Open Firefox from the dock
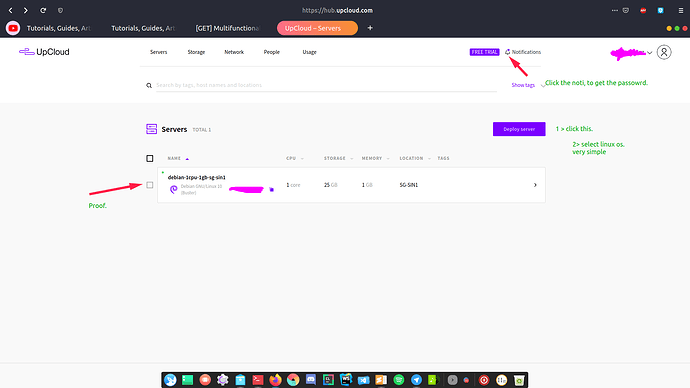 [x=275, y=380]
